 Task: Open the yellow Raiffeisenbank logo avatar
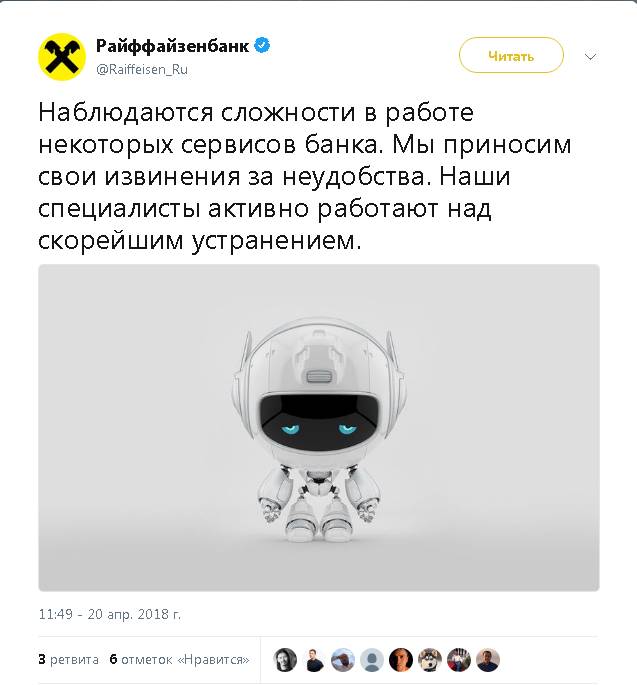62,57
